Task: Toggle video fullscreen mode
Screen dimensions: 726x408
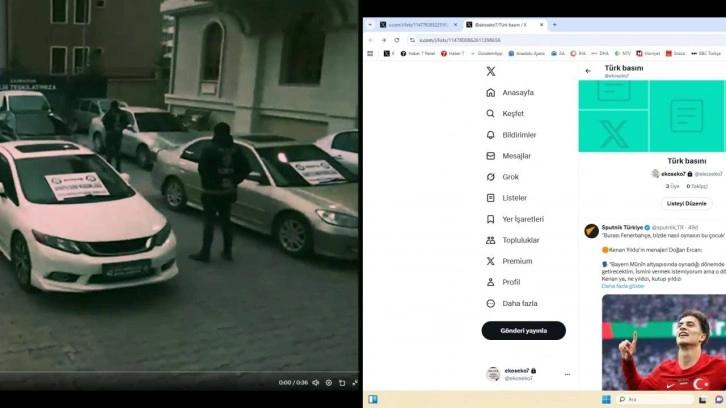Action: coord(354,382)
